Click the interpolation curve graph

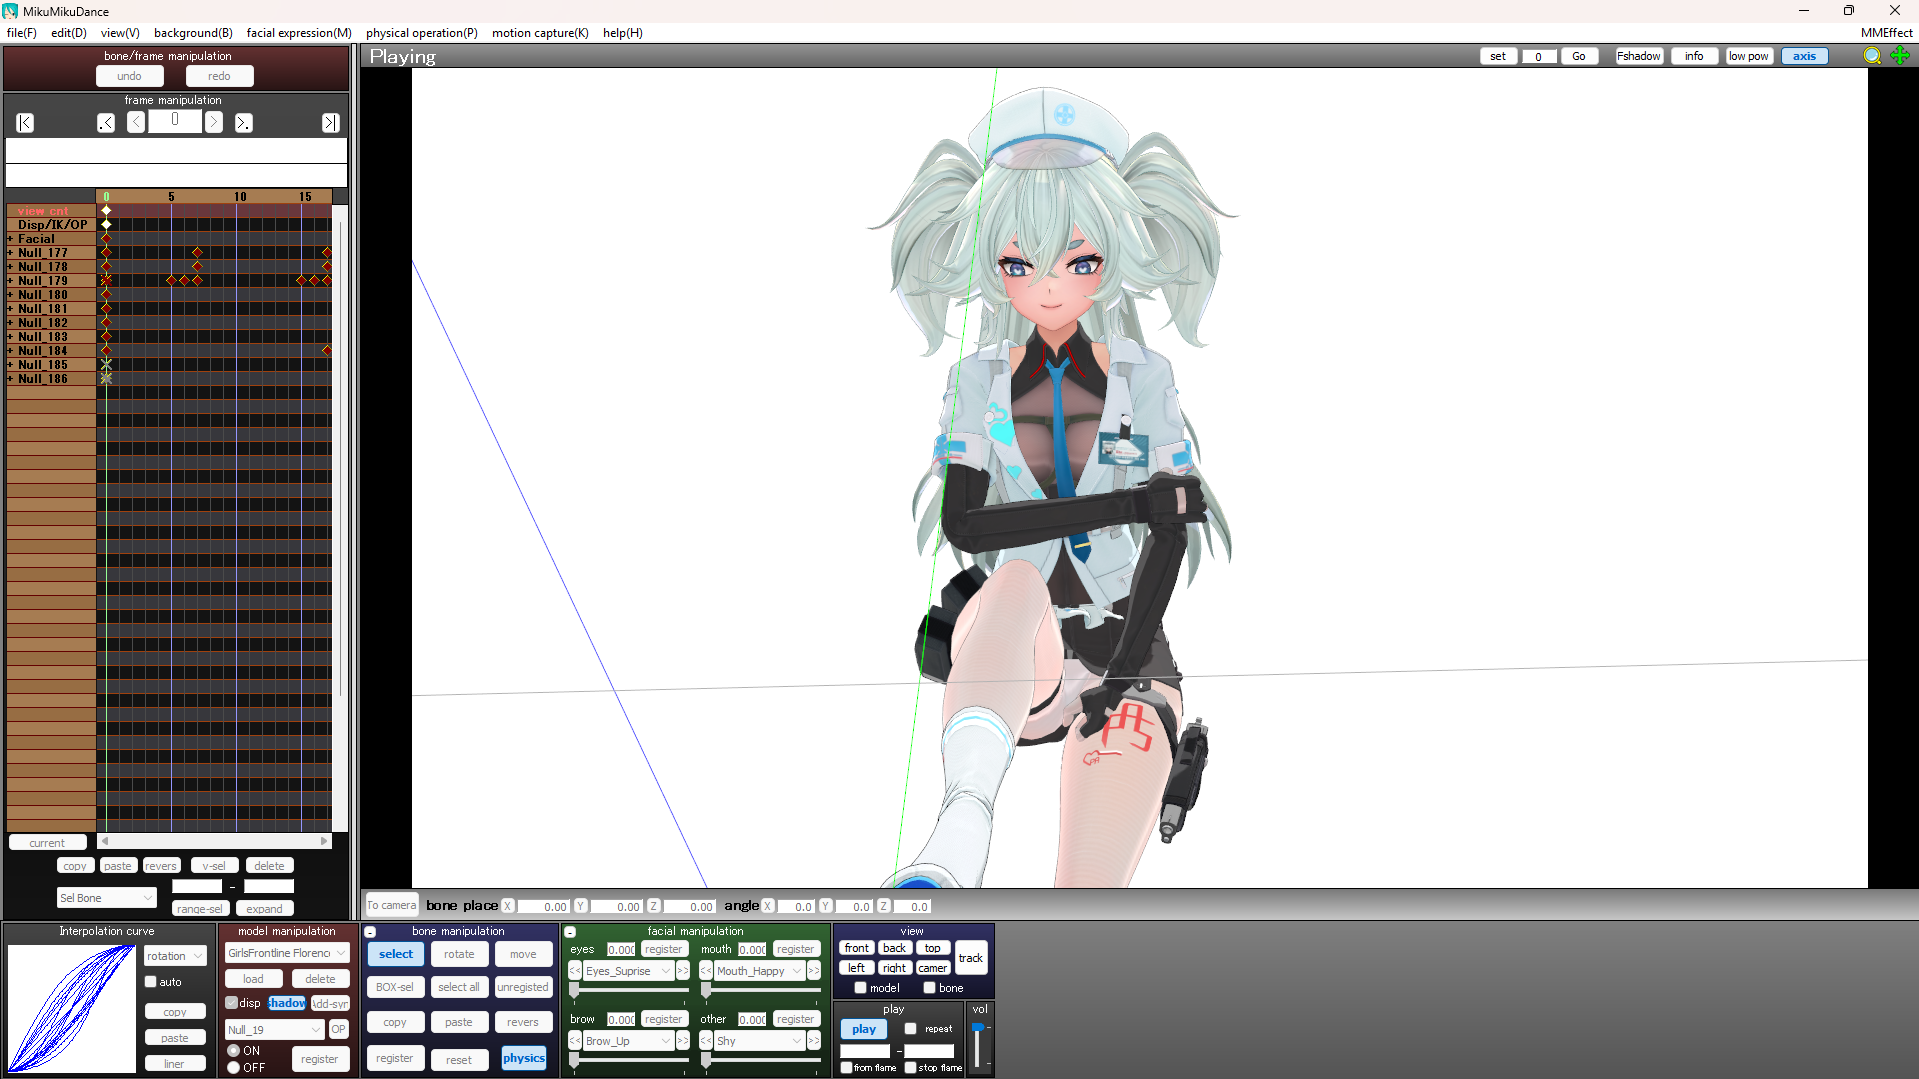72,1008
